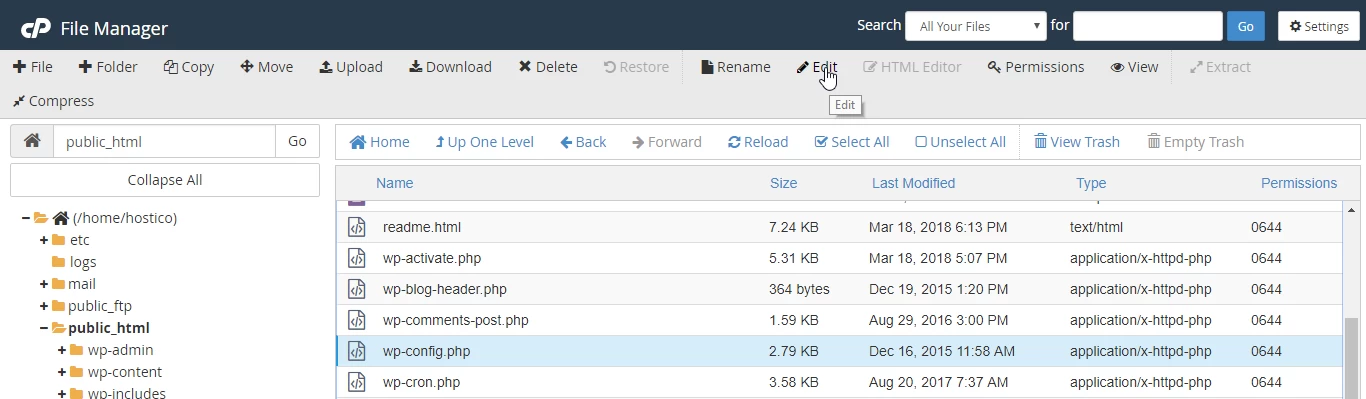Delete the selected file
Image resolution: width=1366 pixels, height=399 pixels.
click(x=548, y=67)
